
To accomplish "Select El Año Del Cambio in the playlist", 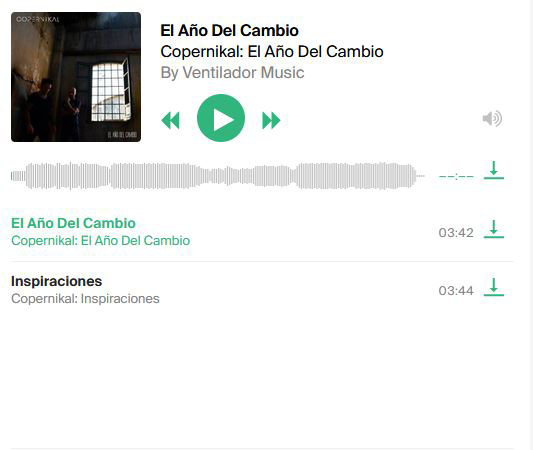I will click(73, 223).
